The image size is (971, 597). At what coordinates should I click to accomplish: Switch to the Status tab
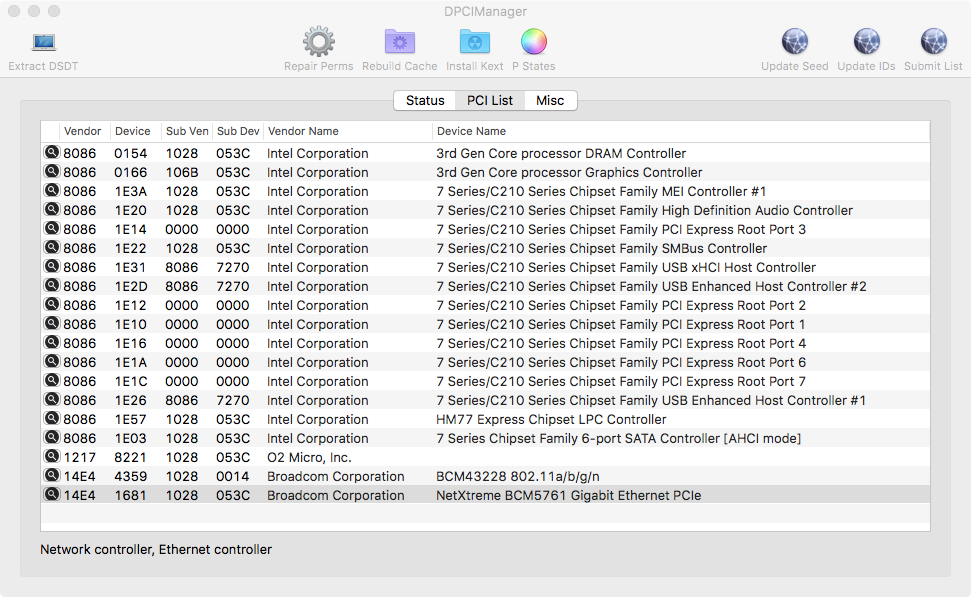pos(425,100)
